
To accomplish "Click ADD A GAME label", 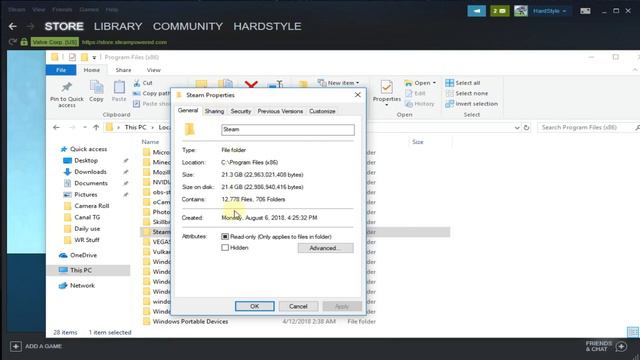I will [x=44, y=347].
